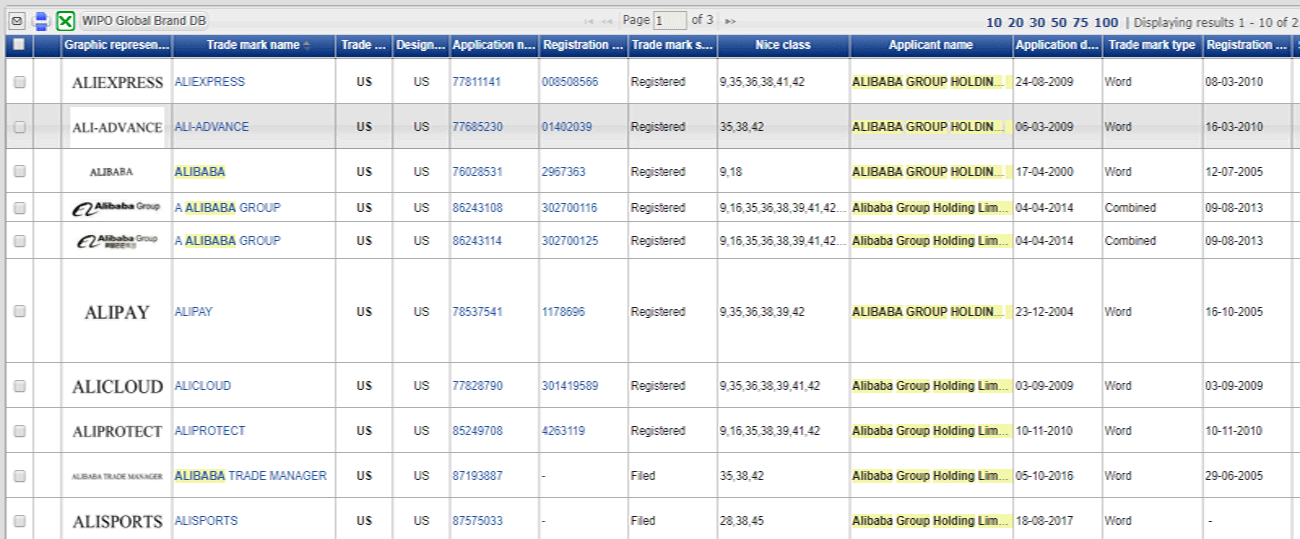Go to first page arrow icon

pyautogui.click(x=588, y=21)
